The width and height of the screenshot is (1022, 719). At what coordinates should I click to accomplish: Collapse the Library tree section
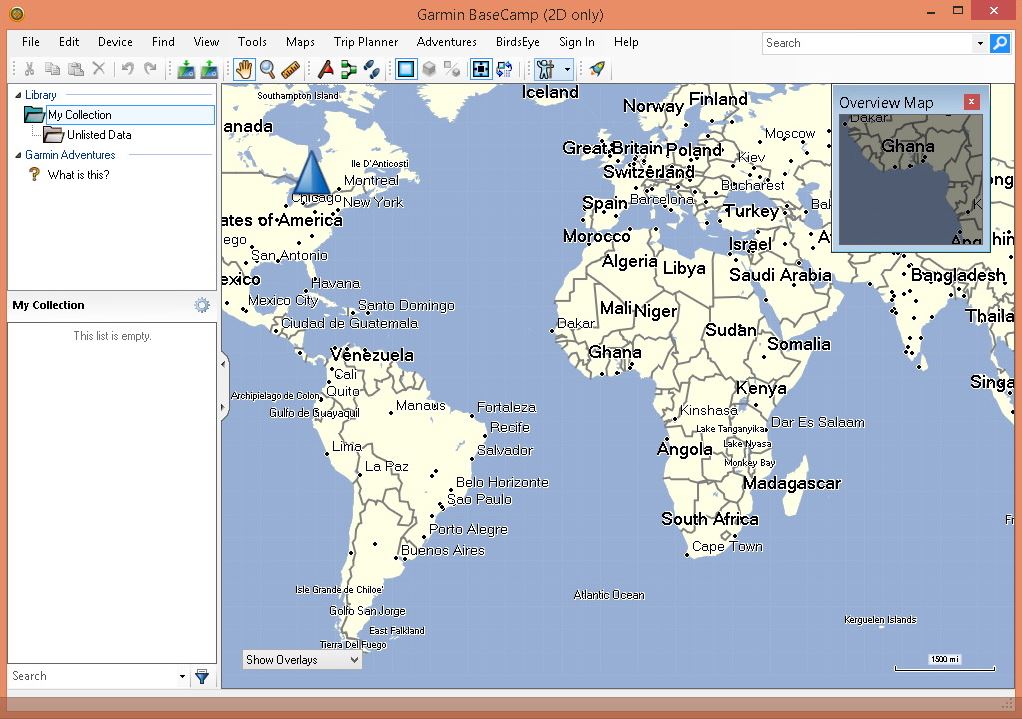click(x=18, y=95)
